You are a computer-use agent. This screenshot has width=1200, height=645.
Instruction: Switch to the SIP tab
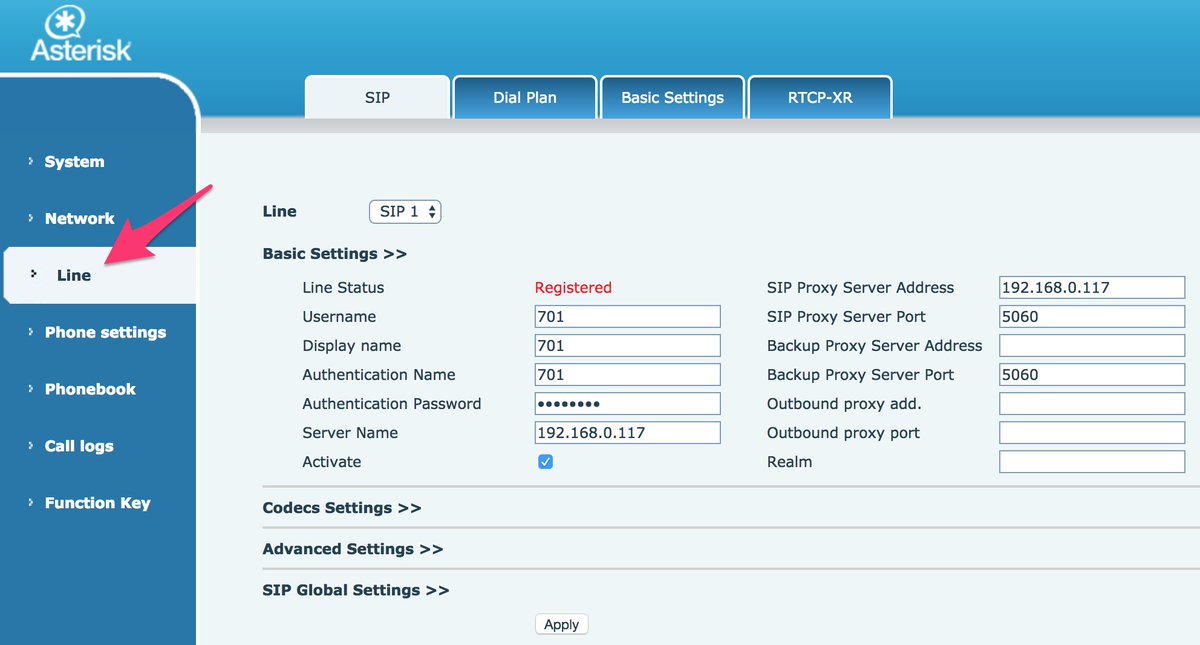tap(377, 98)
